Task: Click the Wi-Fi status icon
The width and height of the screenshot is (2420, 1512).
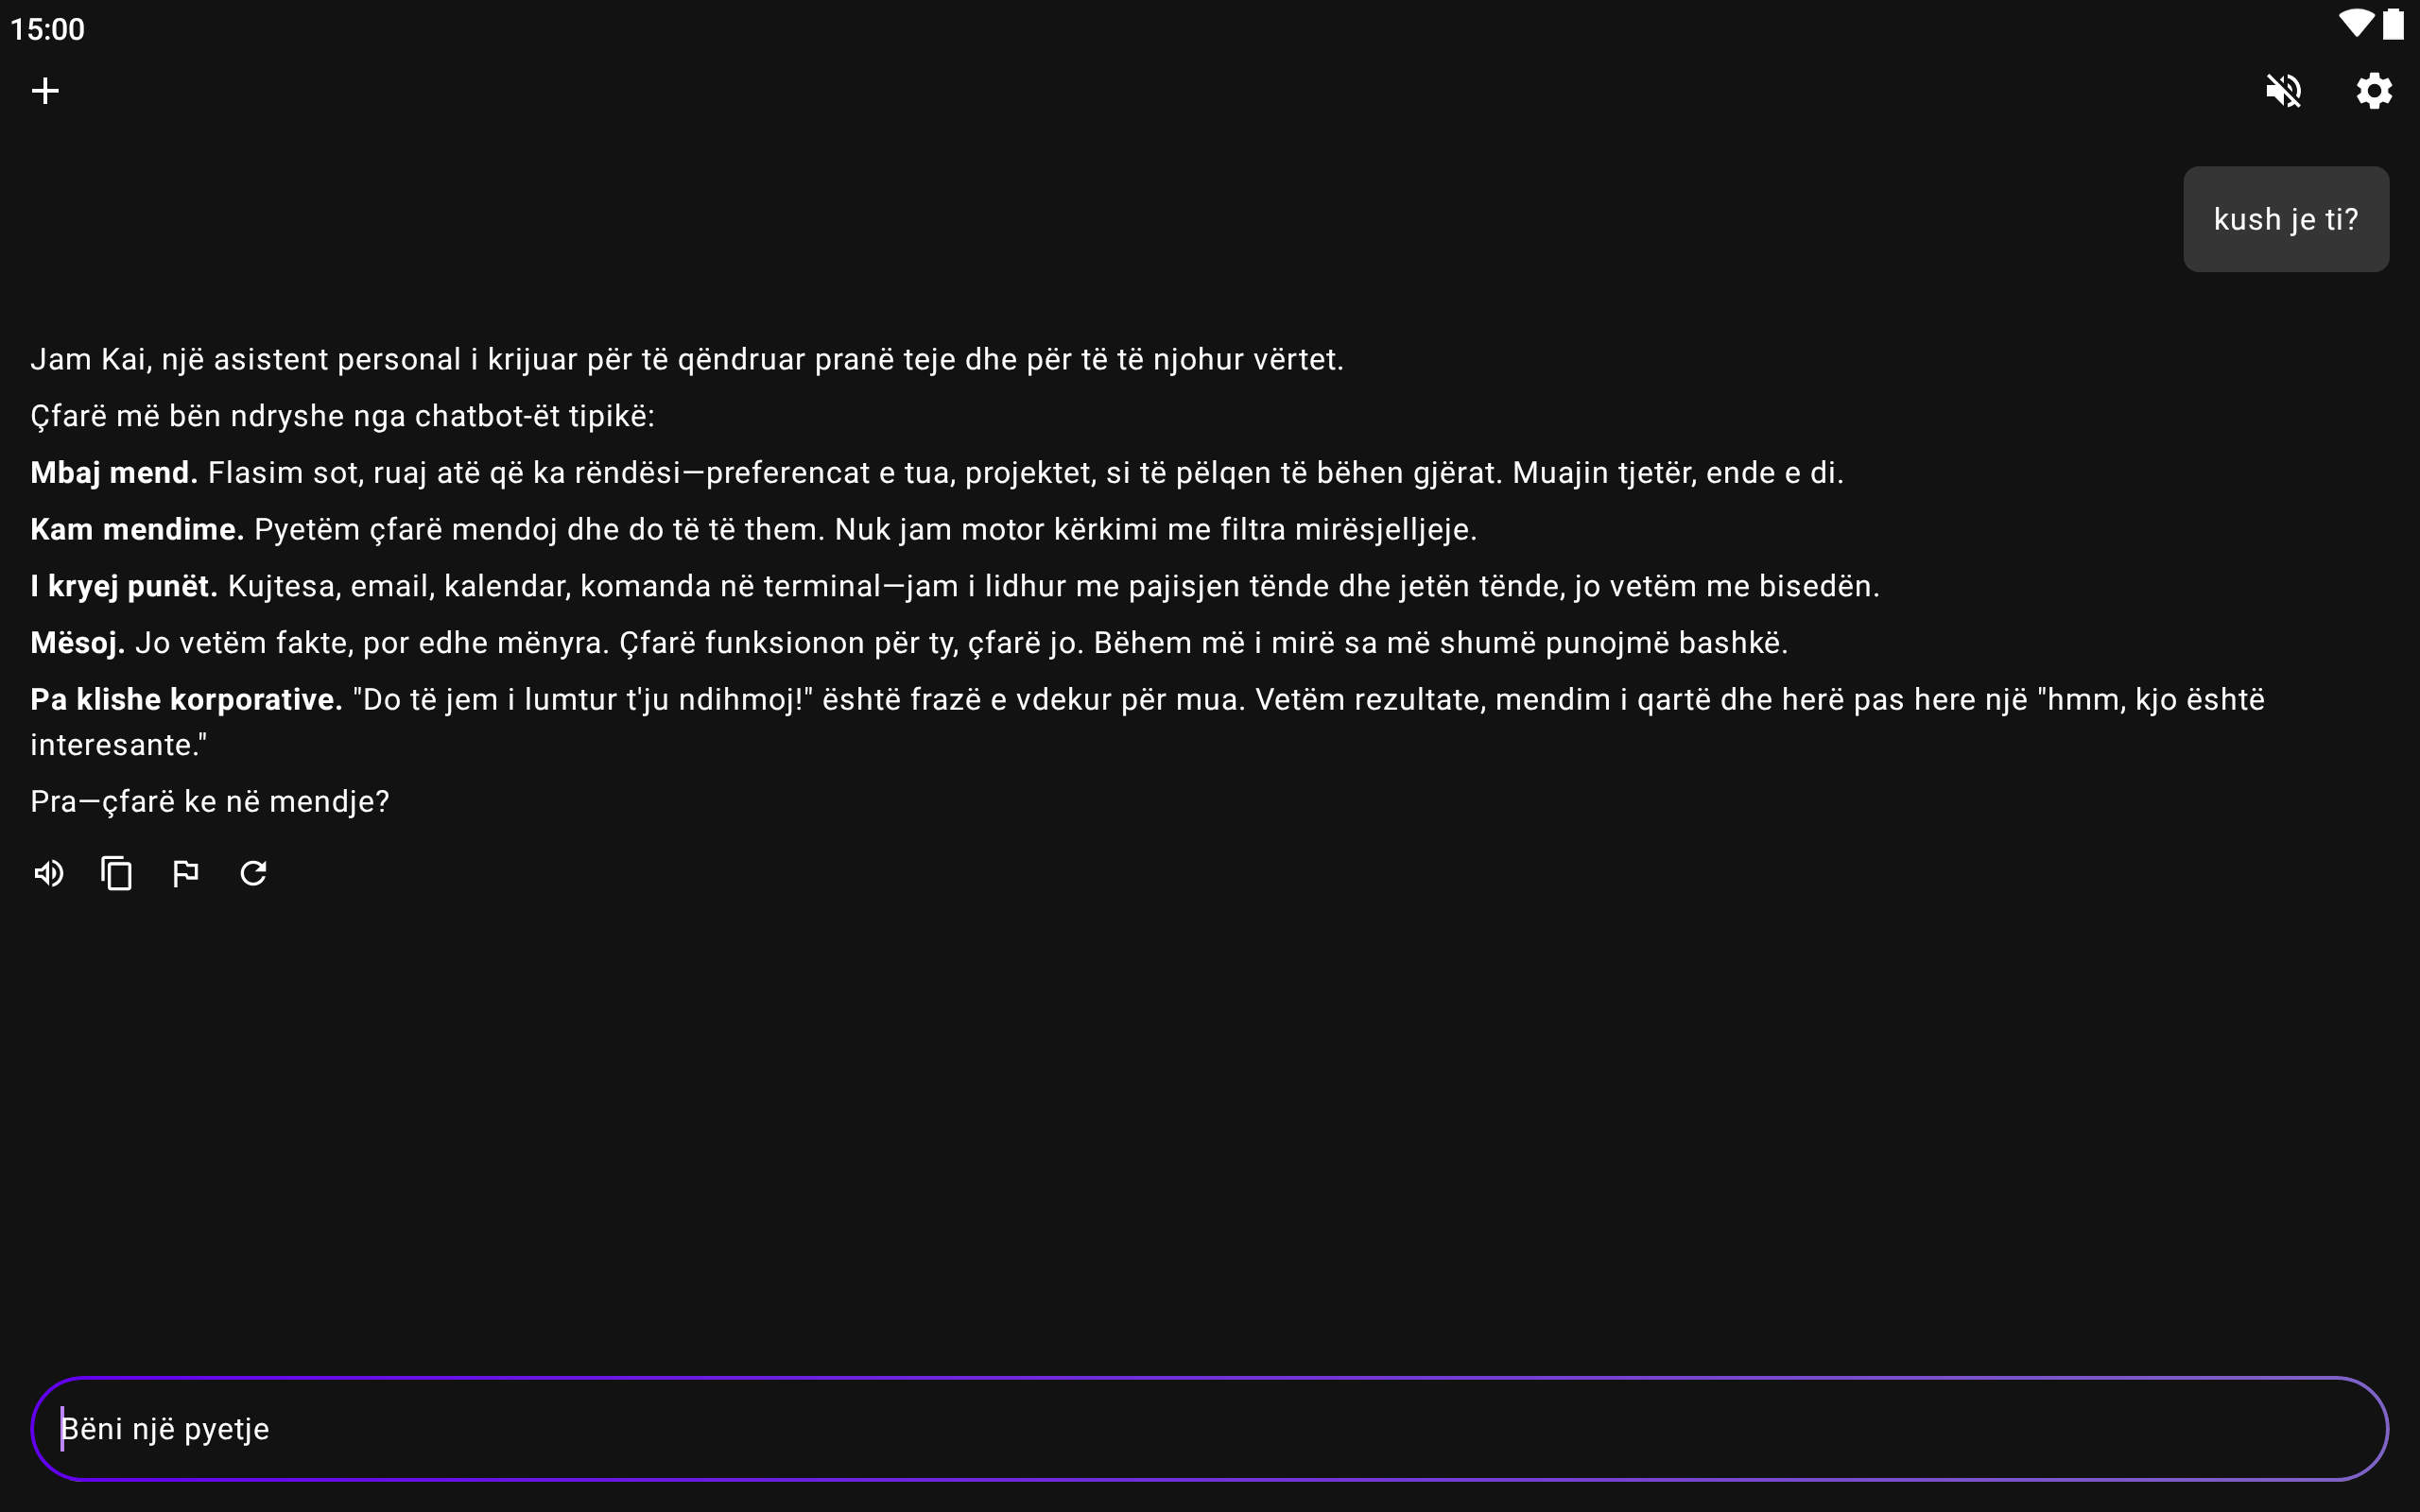Action: (x=2355, y=24)
